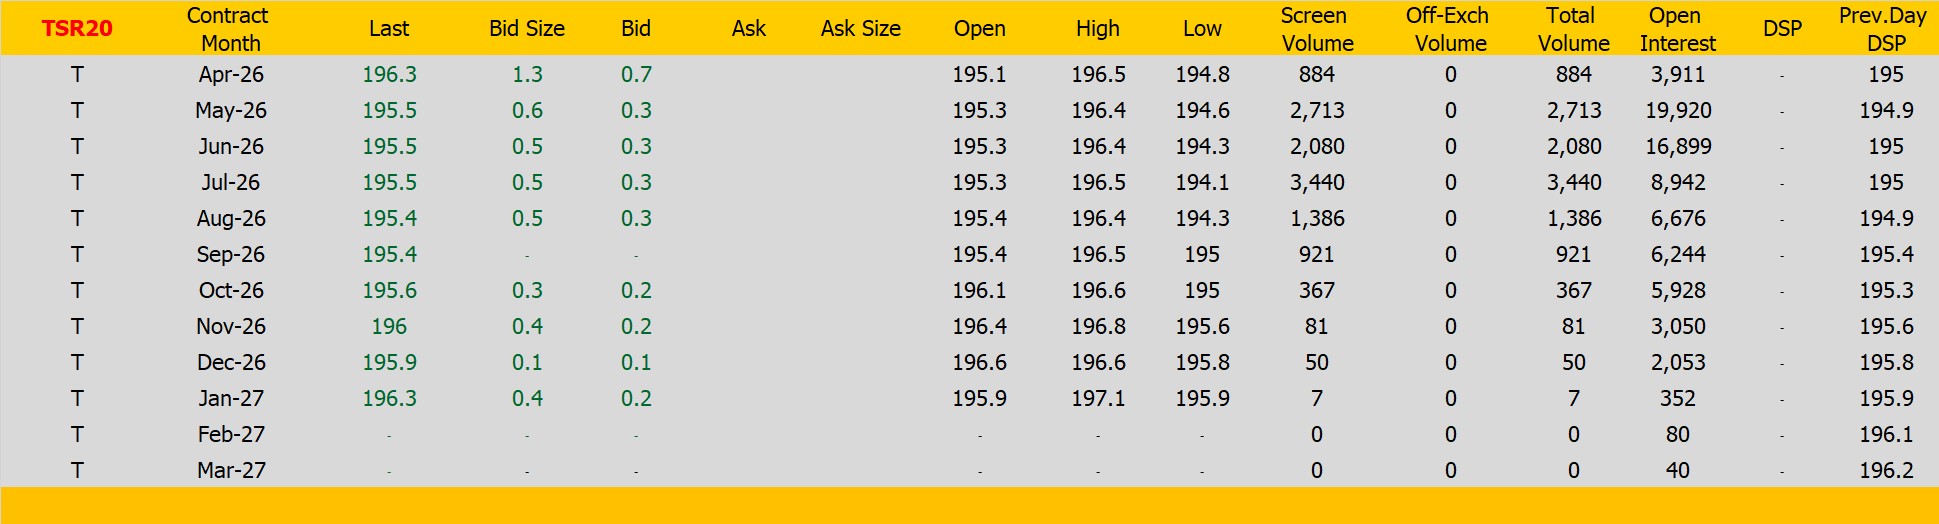Select the Nov-26 contract month cell

tap(231, 327)
